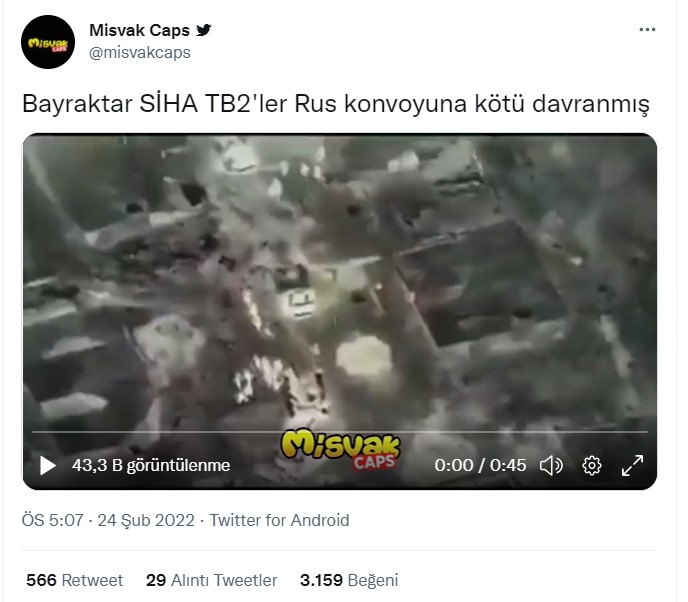Viewport: 688px width, 602px height.
Task: Click the 0:00 / 0:45 time display
Action: (x=480, y=466)
